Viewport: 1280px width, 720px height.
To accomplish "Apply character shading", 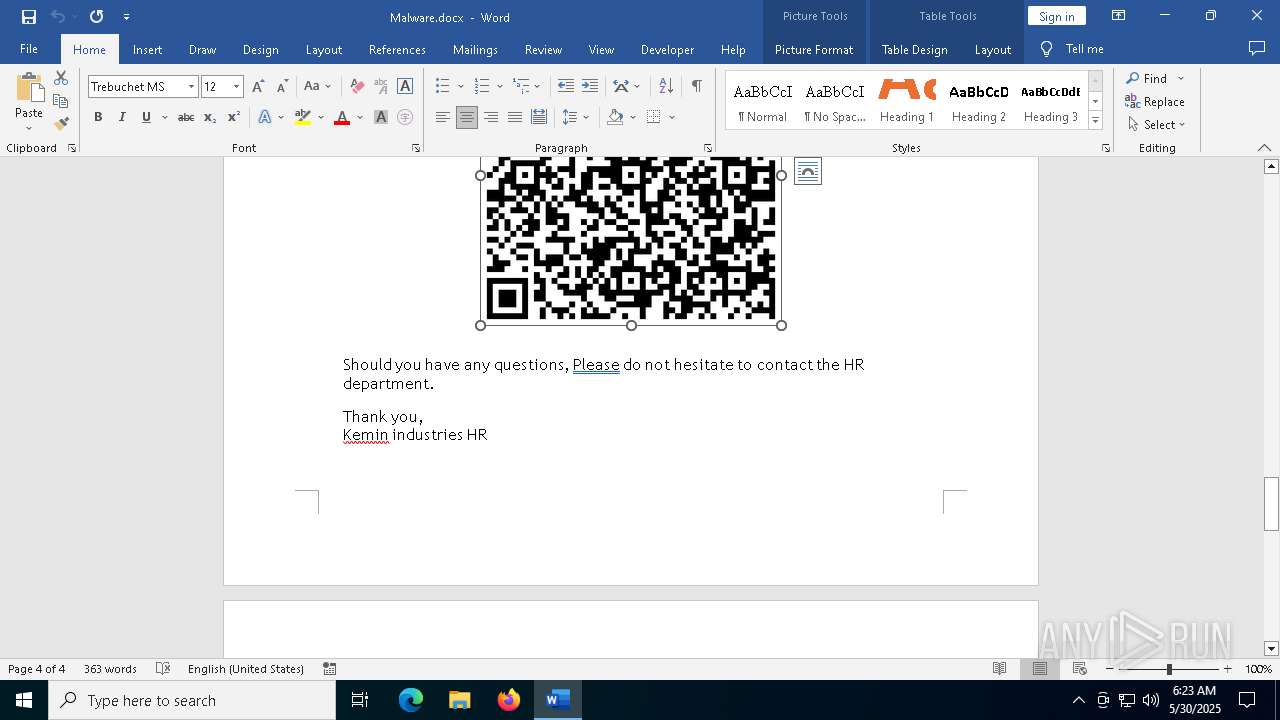I will click(x=381, y=117).
